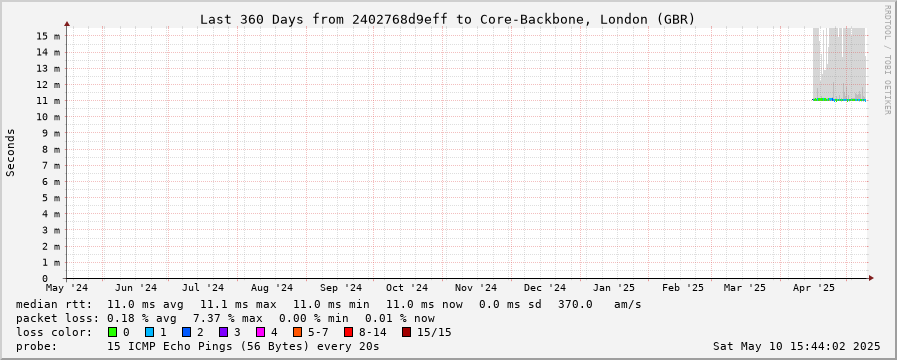Click the purple 3 loss color swatch

coord(224,332)
